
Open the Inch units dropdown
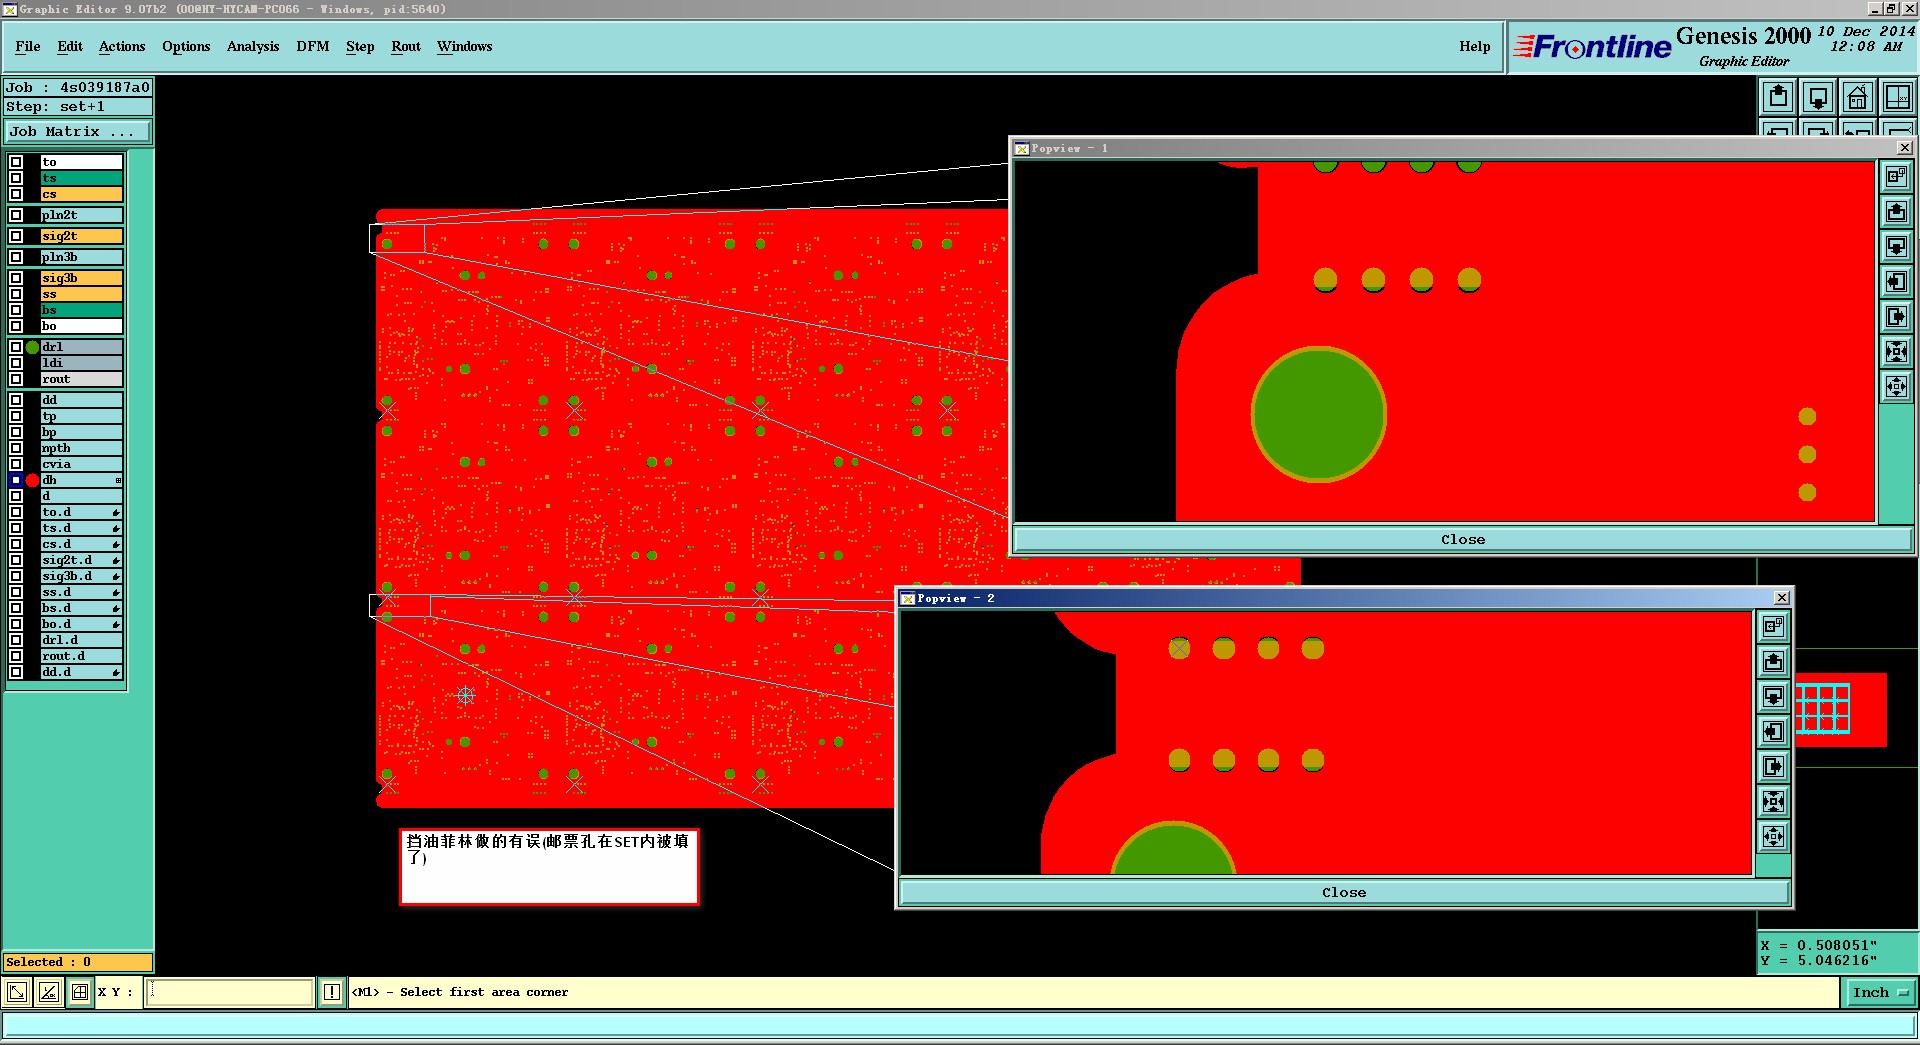pyautogui.click(x=1880, y=992)
